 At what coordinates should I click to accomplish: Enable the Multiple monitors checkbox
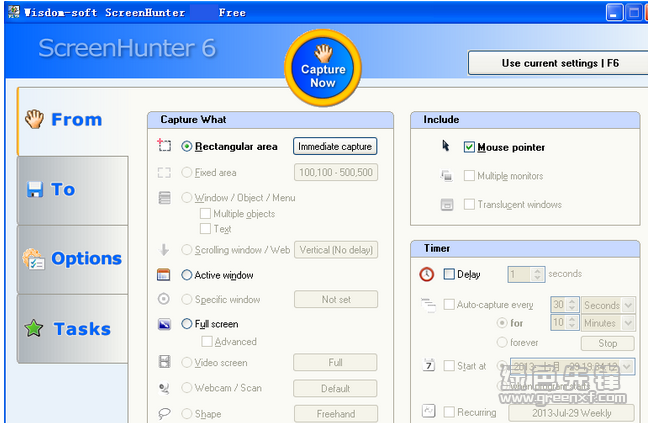pyautogui.click(x=469, y=176)
